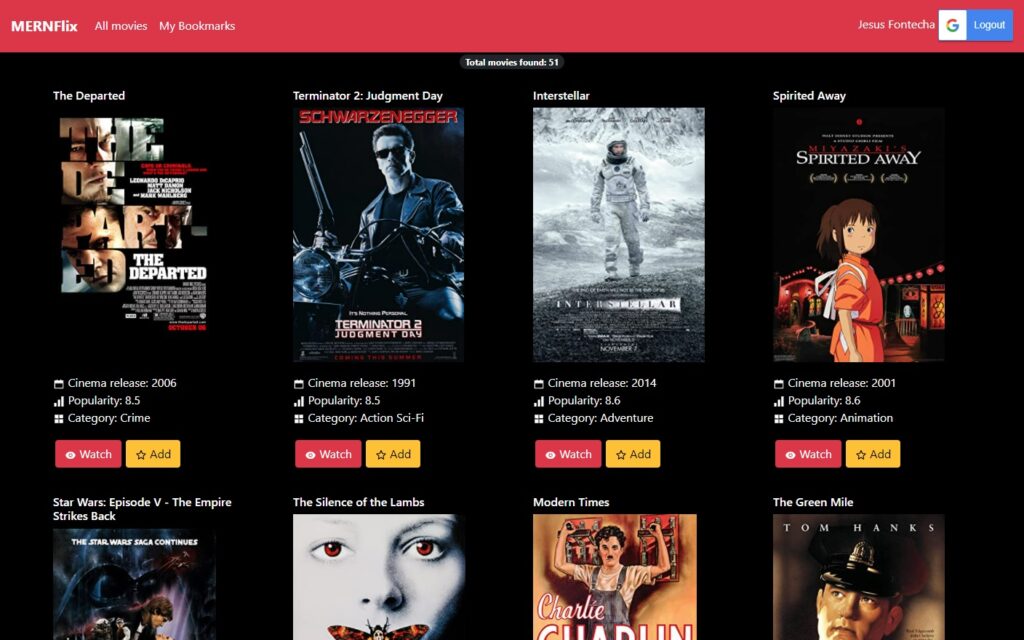Click the bar-chart popularity icon for Spirited Away
The width and height of the screenshot is (1024, 640).
[779, 401]
